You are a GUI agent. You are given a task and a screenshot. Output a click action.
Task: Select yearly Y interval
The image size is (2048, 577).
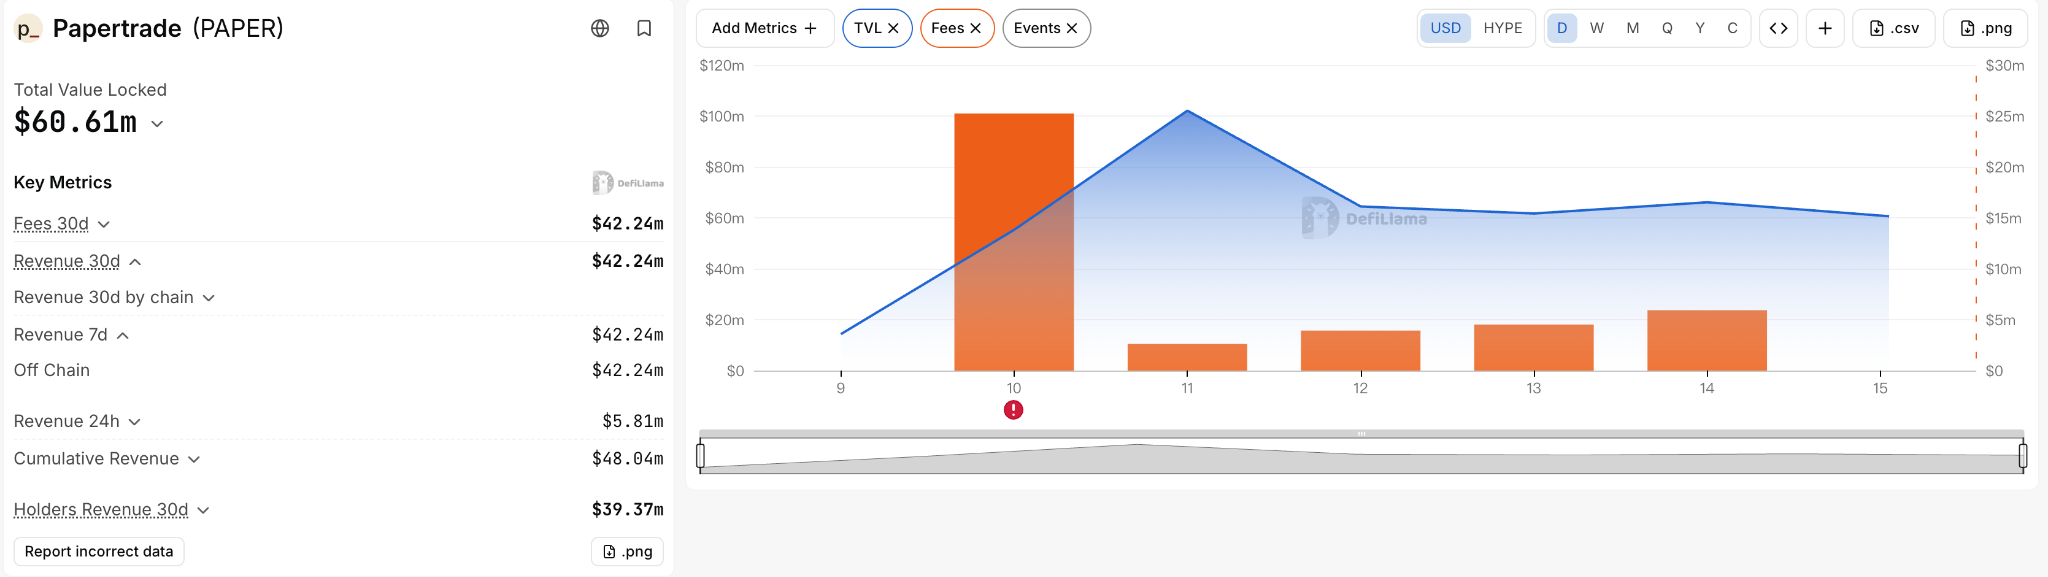[x=1700, y=28]
